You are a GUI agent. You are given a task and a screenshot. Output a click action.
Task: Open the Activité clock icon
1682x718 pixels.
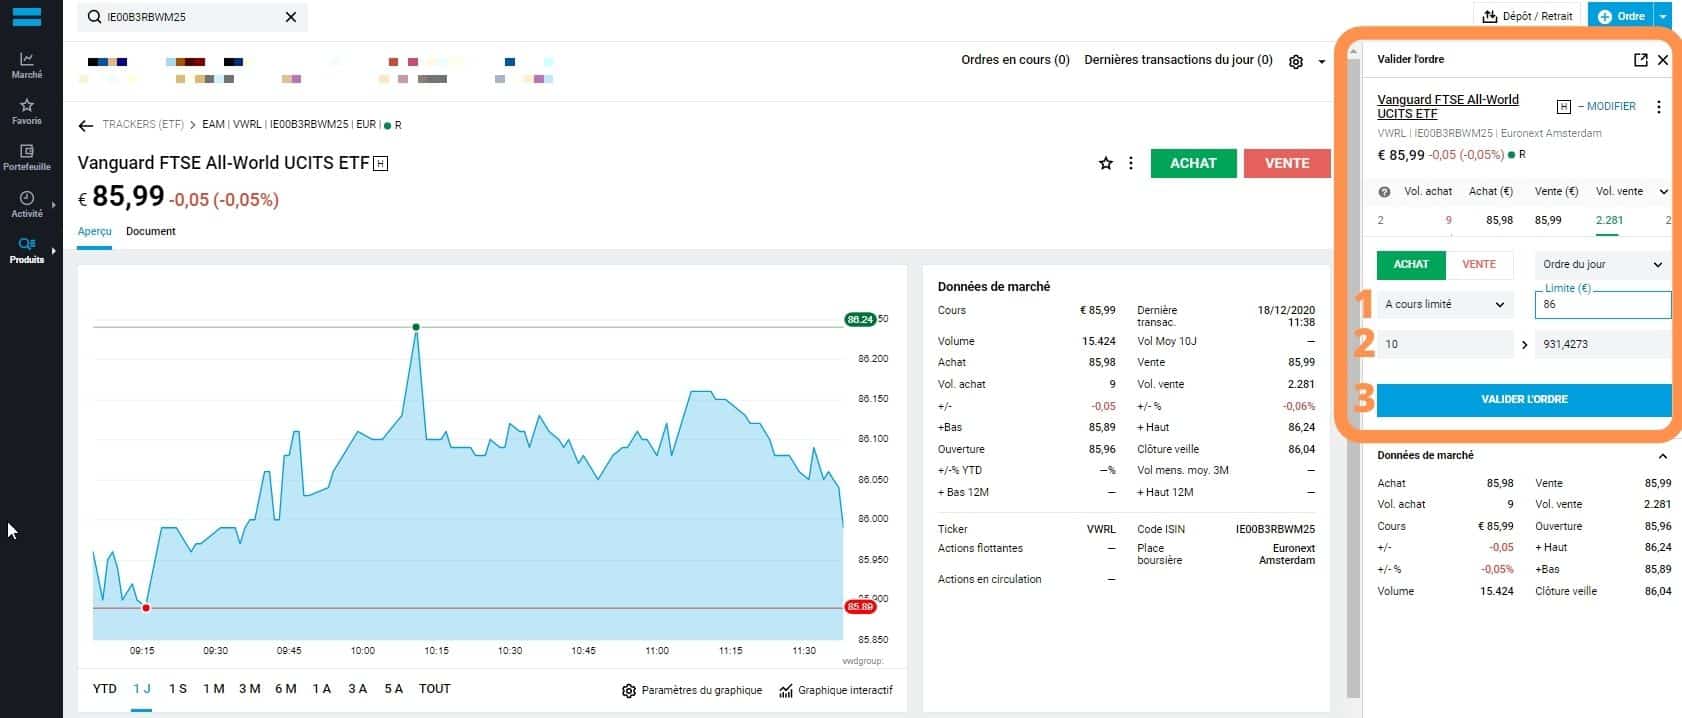point(27,203)
